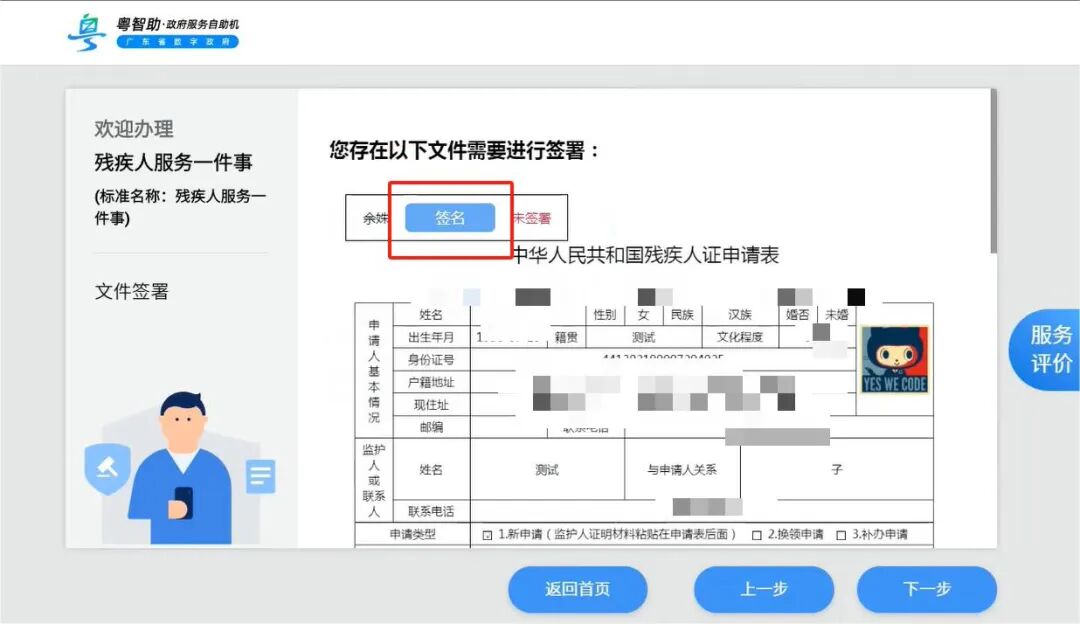The height and width of the screenshot is (624, 1080).
Task: Click the blue 签名 button
Action: (450, 218)
